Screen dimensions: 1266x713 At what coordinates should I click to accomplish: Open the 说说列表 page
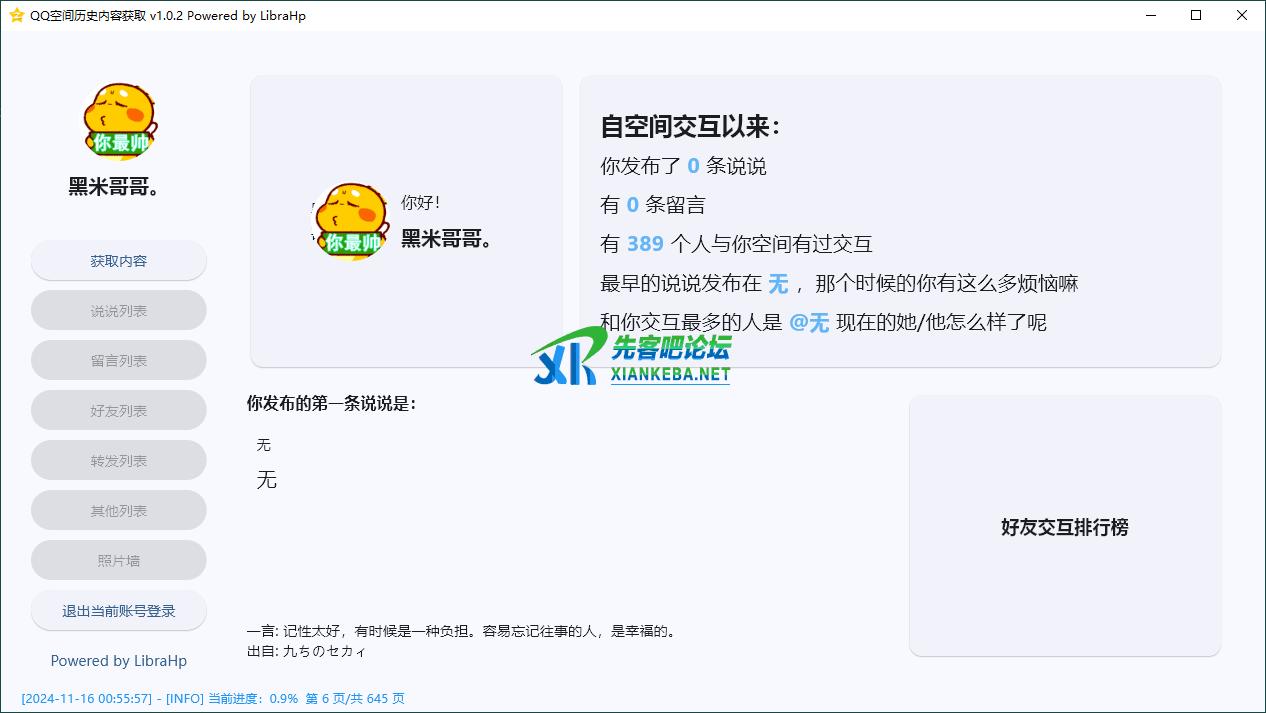(119, 311)
